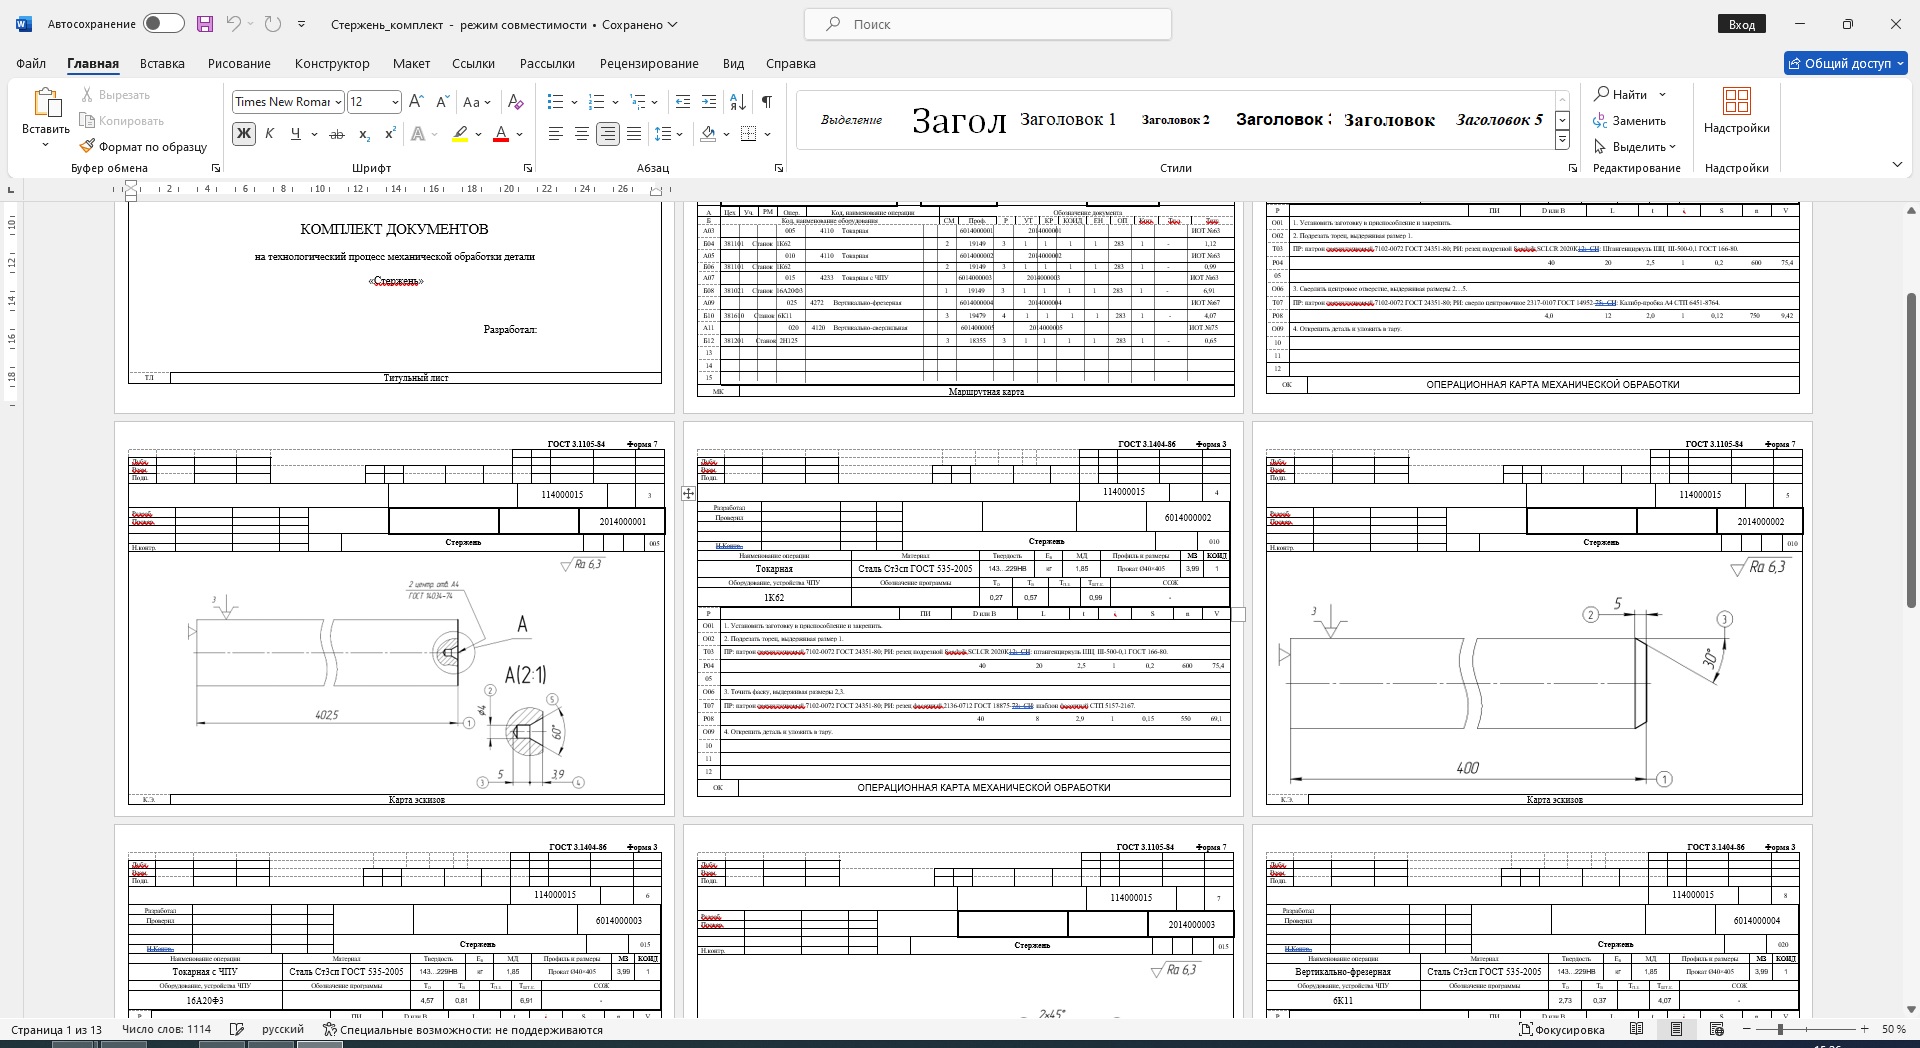Switch to the Рецензирование tab
The image size is (1920, 1048).
[648, 63]
